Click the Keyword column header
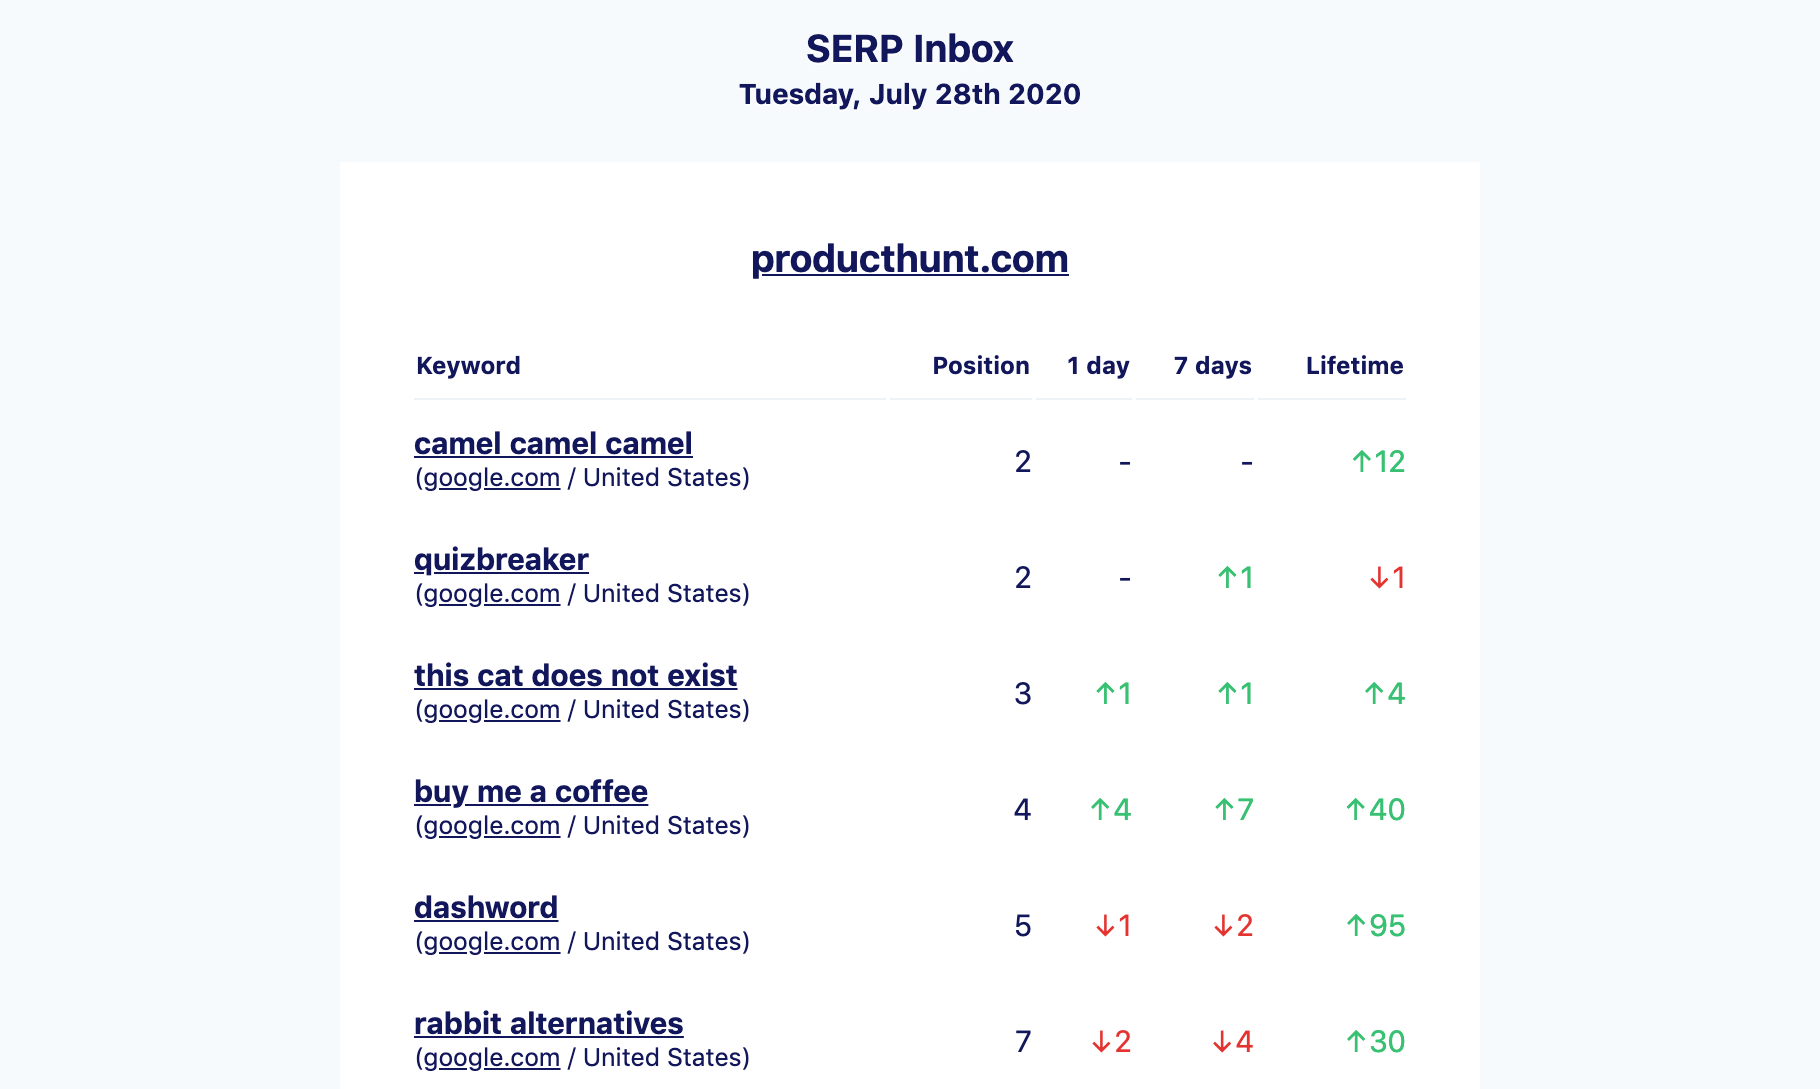 tap(467, 366)
